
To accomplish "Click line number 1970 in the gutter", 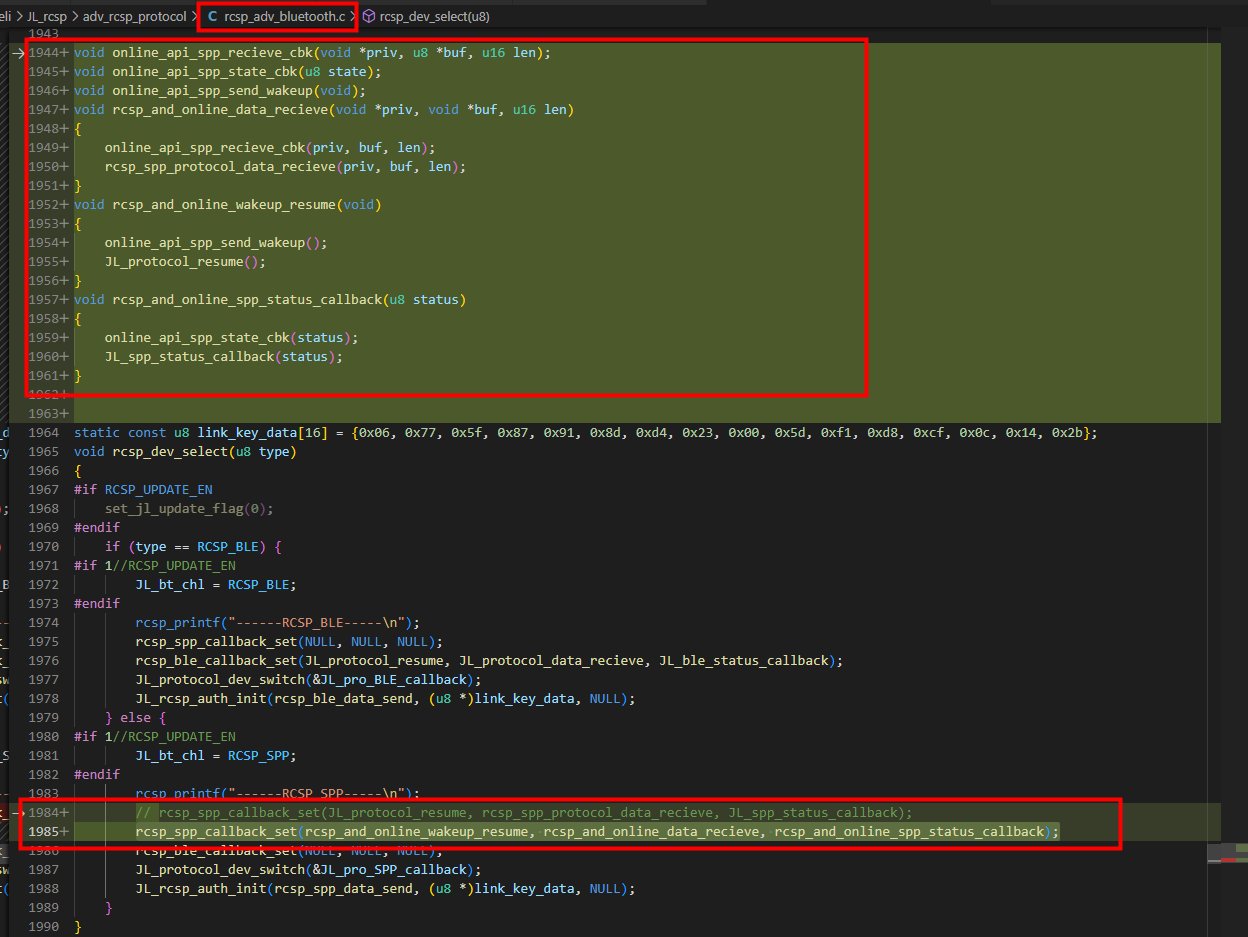I will [x=43, y=546].
